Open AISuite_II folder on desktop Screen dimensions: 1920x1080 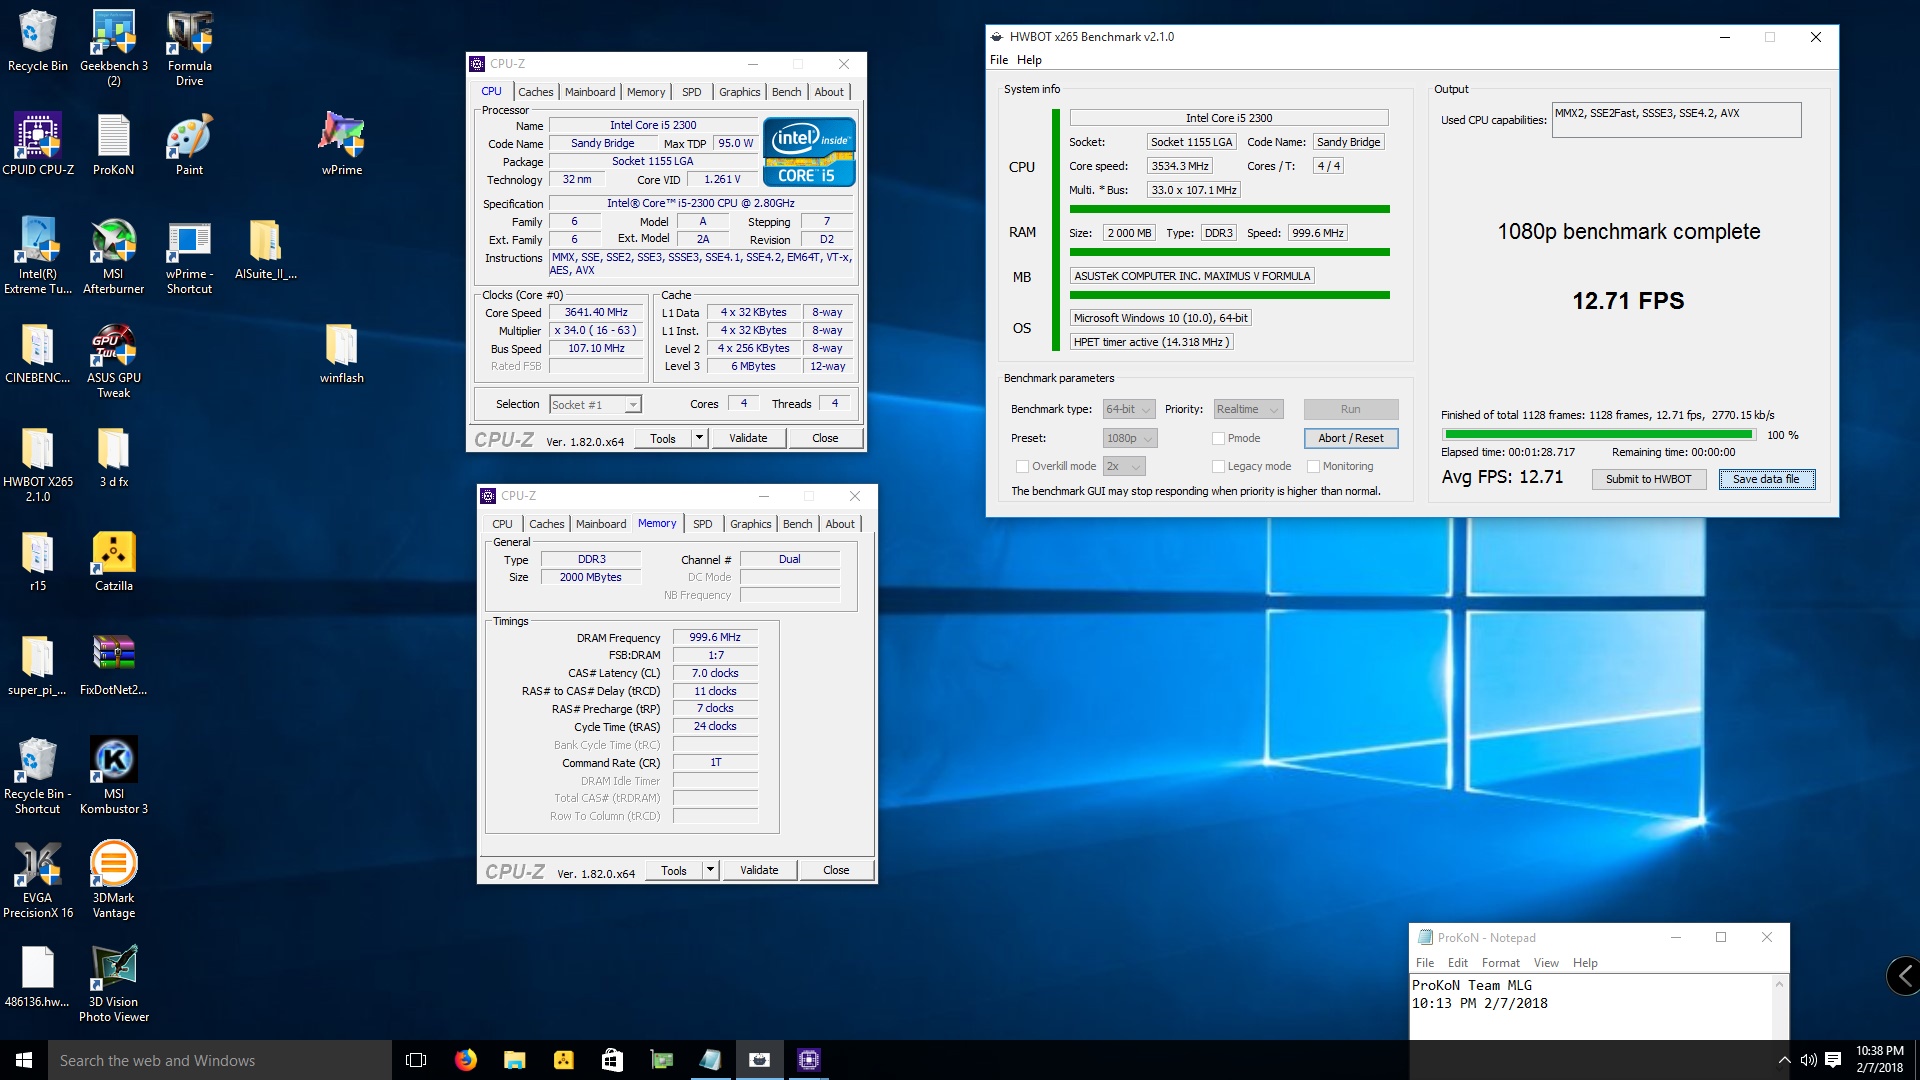pos(265,250)
